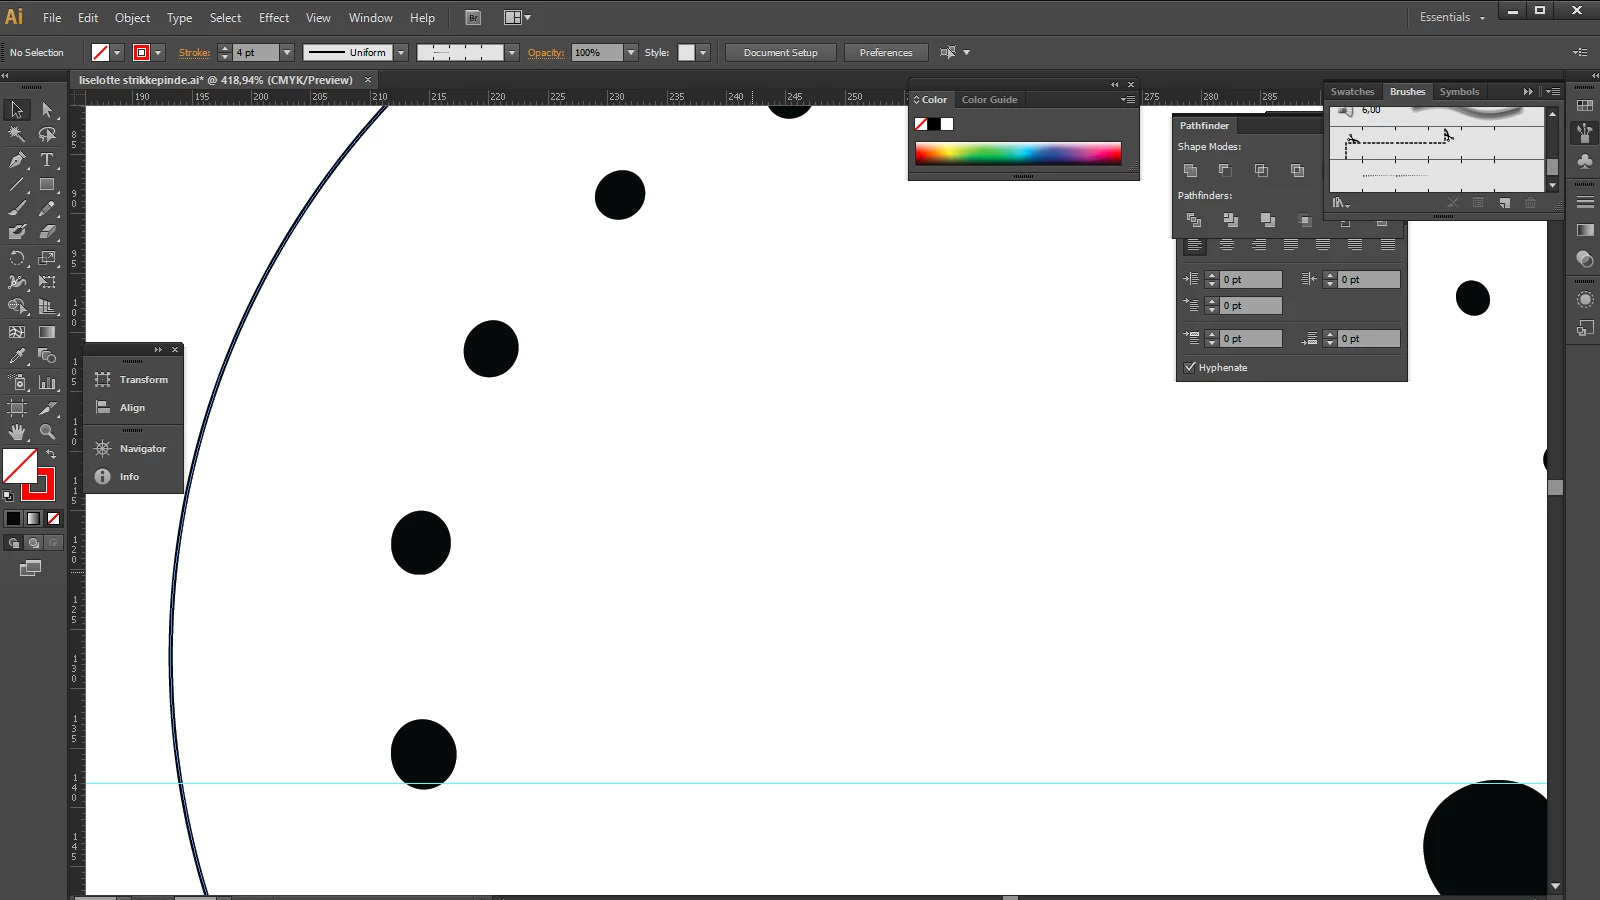Screen dimensions: 1600x900
Task: Open the opacity percentage dropdown
Action: tap(631, 52)
